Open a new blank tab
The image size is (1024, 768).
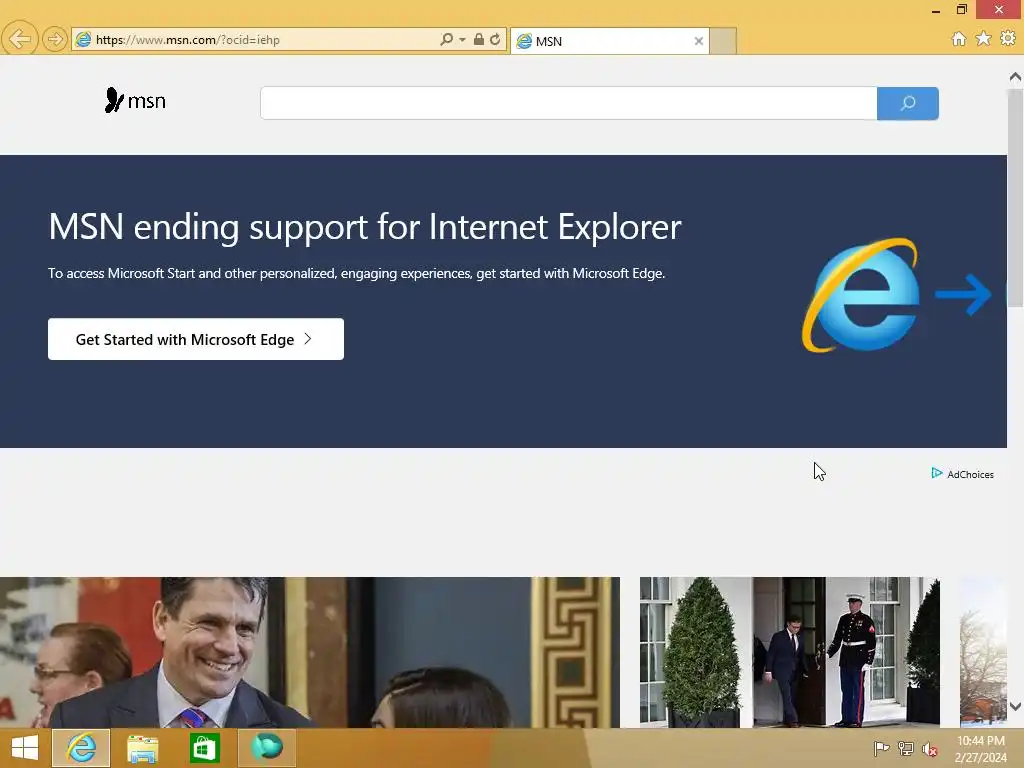coord(723,41)
